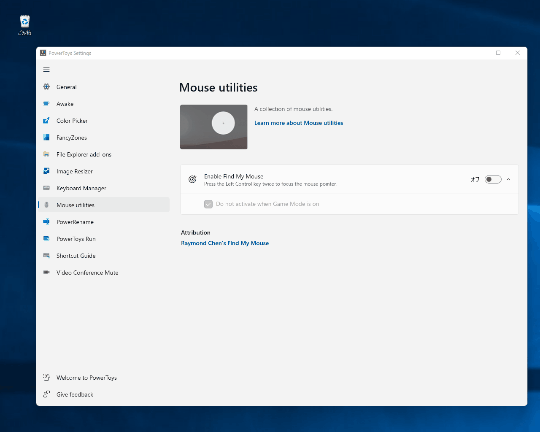The image size is (540, 432).
Task: Open Raymond Chen's Find My Mouse link
Action: click(x=225, y=243)
